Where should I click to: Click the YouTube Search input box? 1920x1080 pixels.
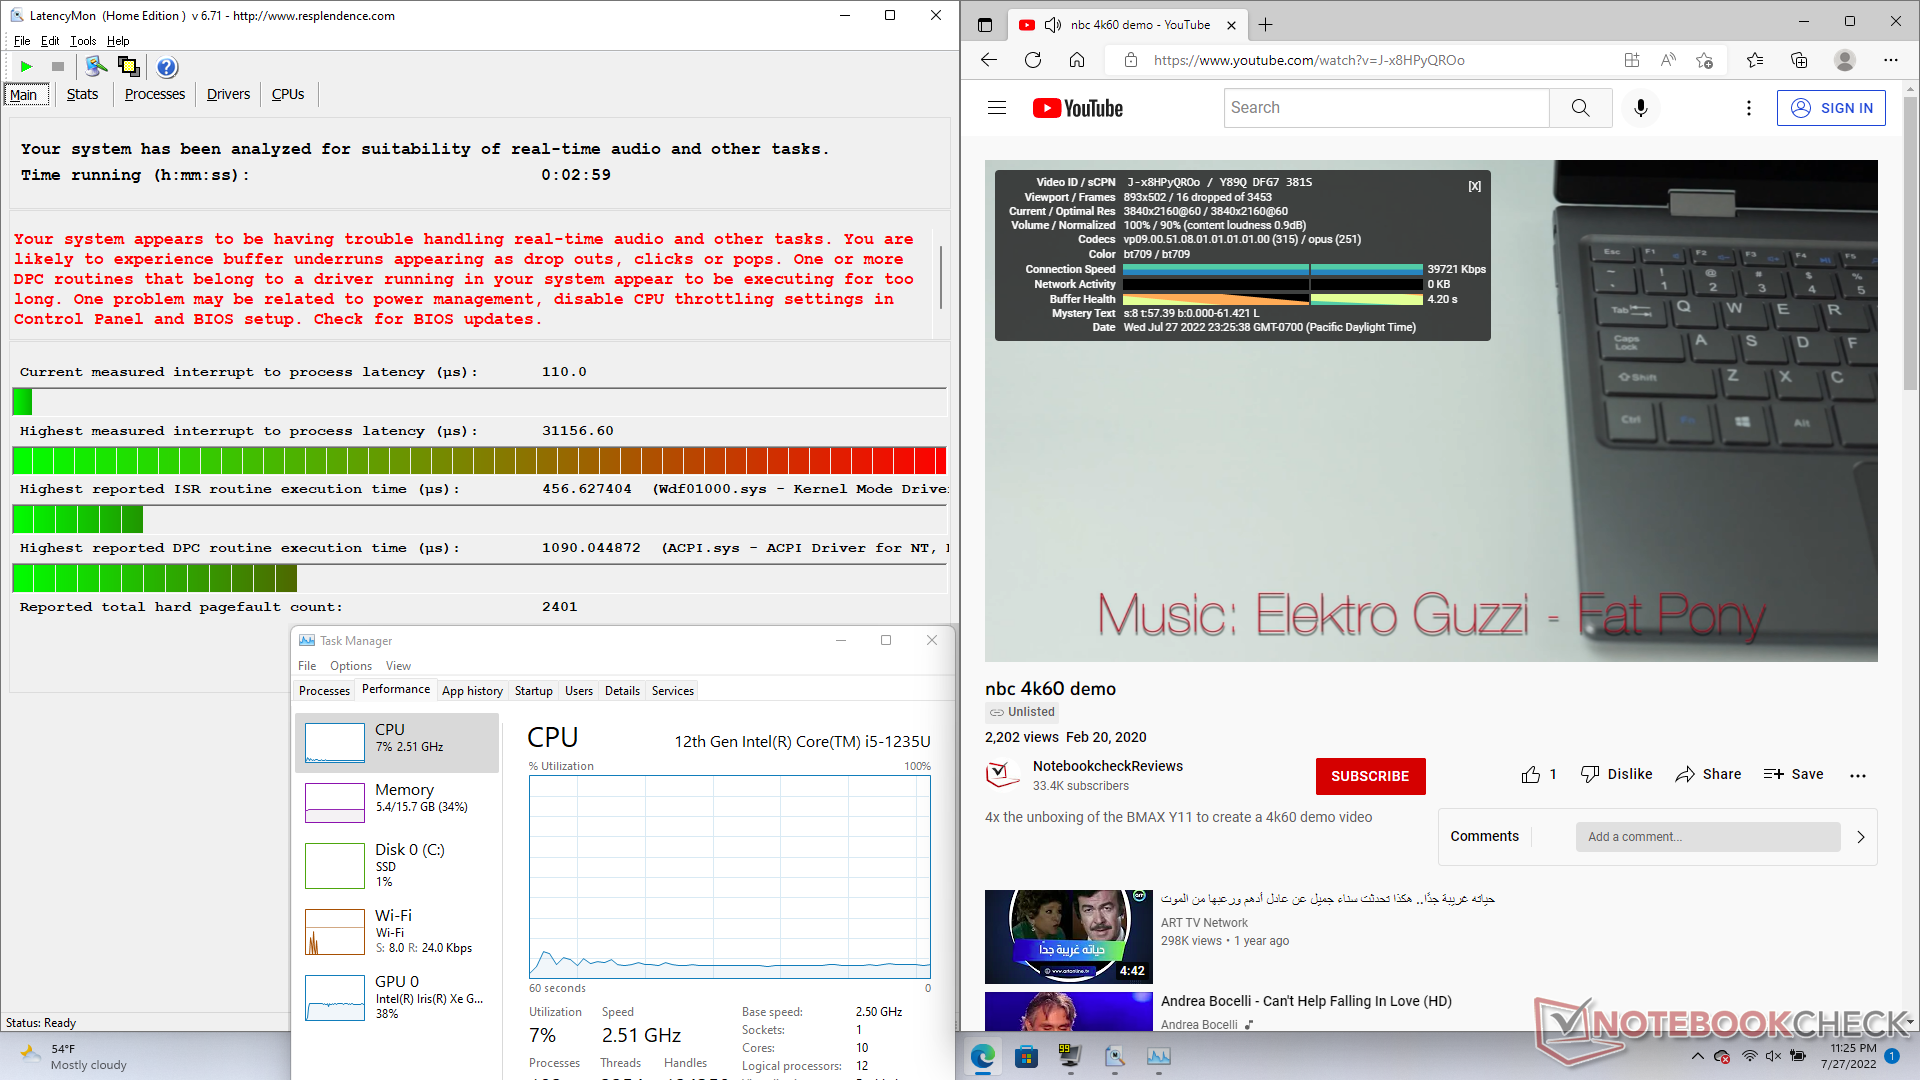[x=1386, y=108]
